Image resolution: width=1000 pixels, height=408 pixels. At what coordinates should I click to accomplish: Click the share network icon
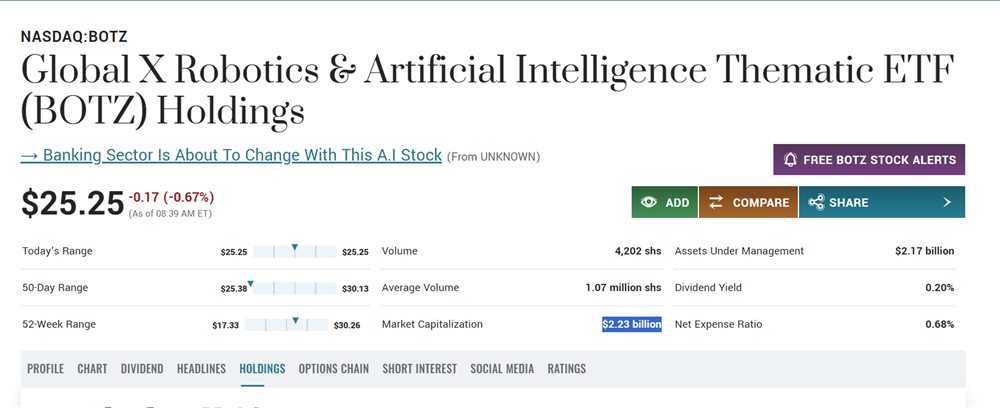(816, 202)
